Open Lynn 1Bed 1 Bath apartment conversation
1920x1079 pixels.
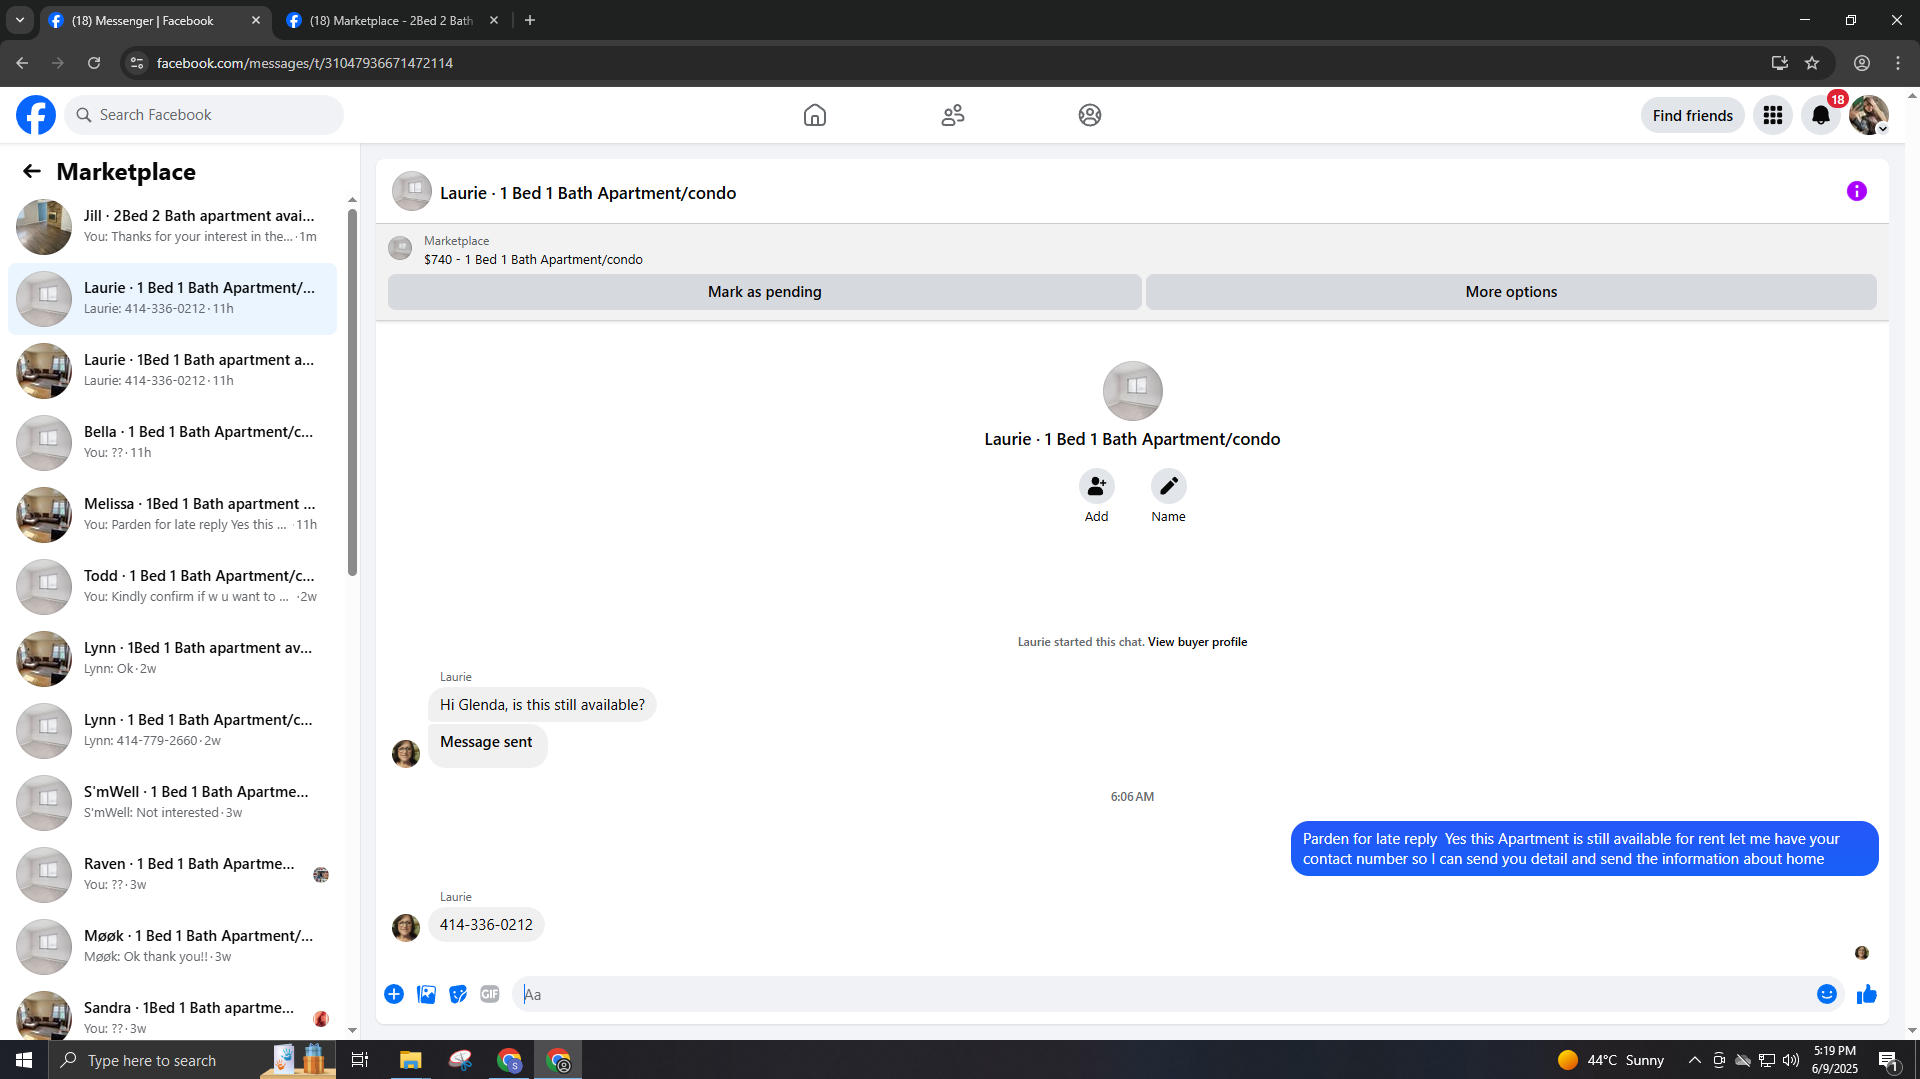pyautogui.click(x=173, y=659)
